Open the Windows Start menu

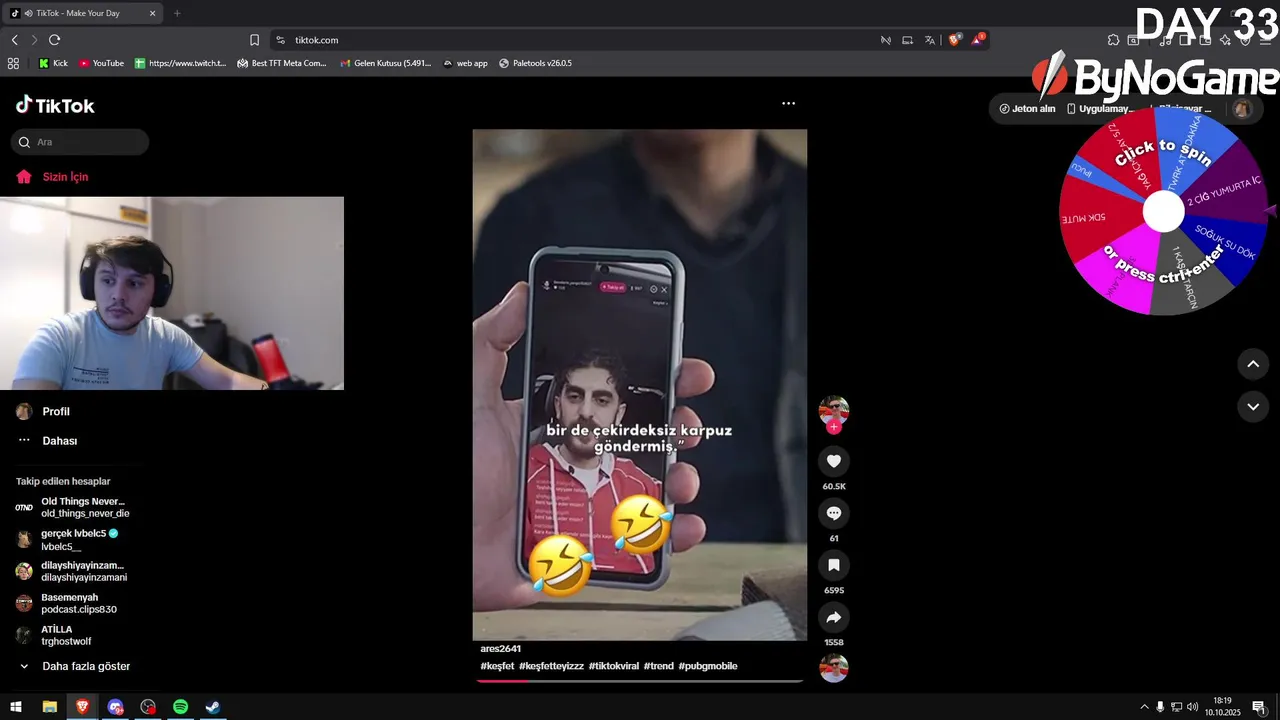(x=16, y=707)
